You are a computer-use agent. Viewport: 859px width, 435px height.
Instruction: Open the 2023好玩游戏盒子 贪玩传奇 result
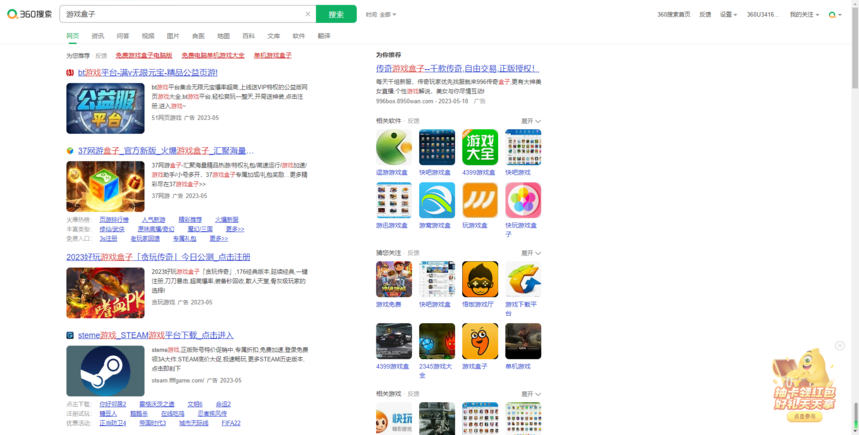[158, 257]
